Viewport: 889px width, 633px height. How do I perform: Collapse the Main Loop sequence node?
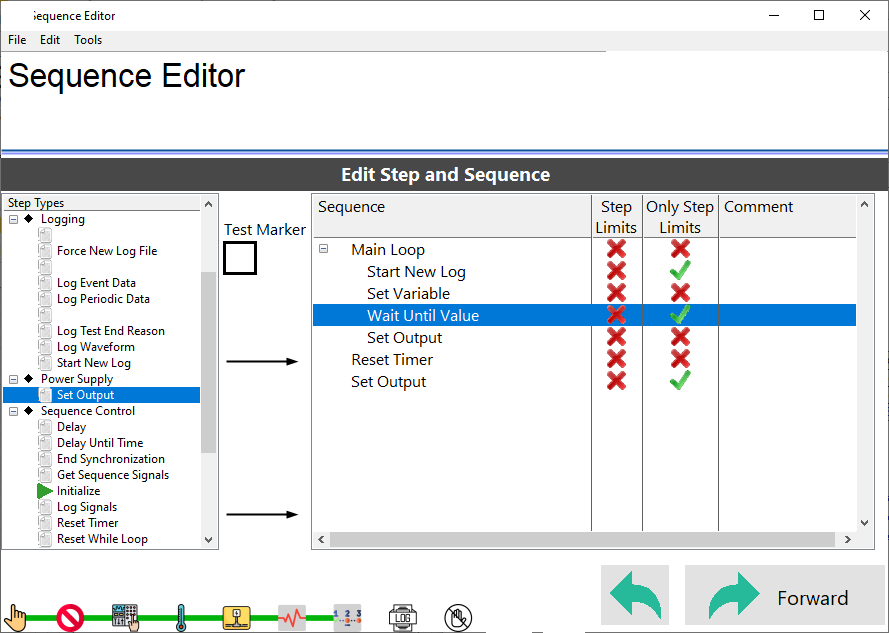point(324,250)
